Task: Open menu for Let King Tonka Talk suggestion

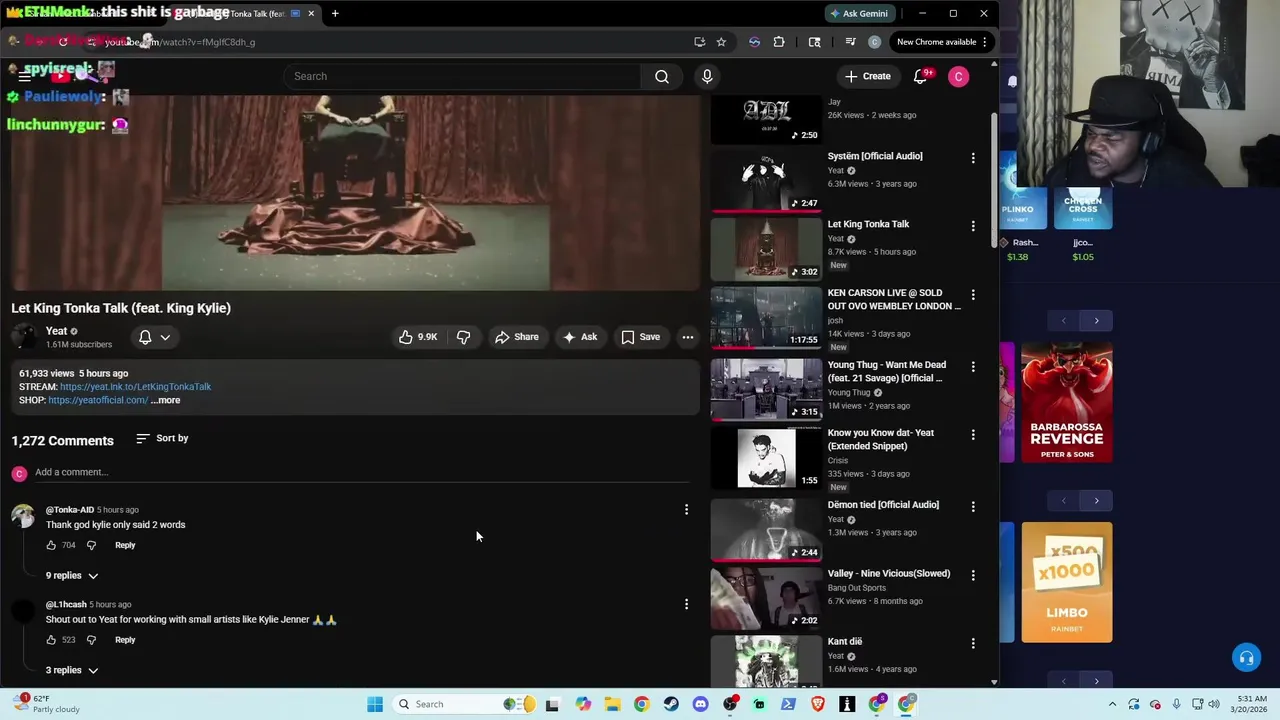Action: click(x=973, y=226)
